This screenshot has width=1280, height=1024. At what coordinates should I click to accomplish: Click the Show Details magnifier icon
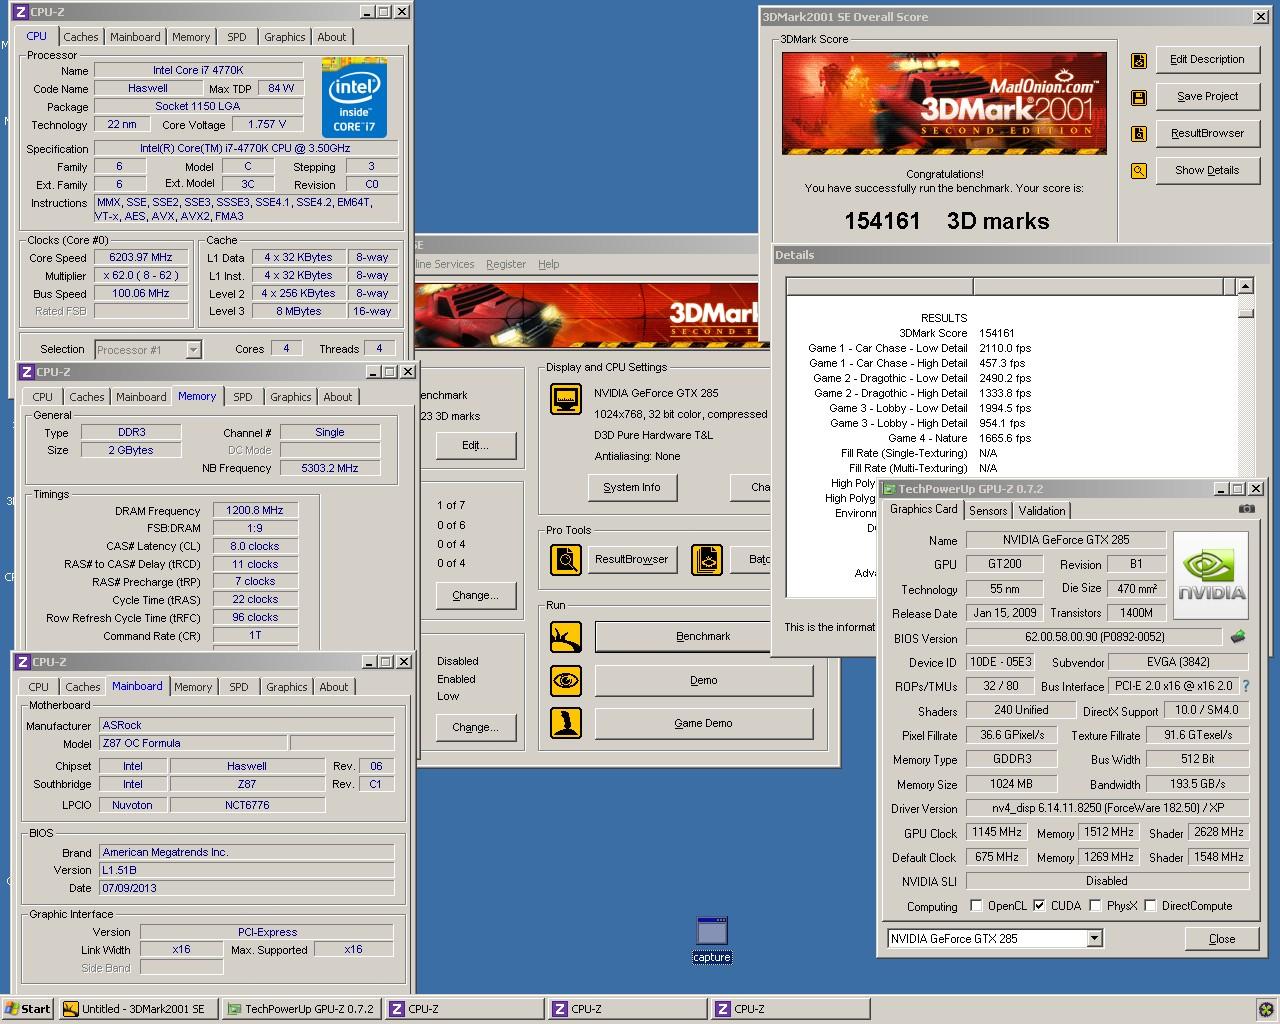(x=1138, y=171)
